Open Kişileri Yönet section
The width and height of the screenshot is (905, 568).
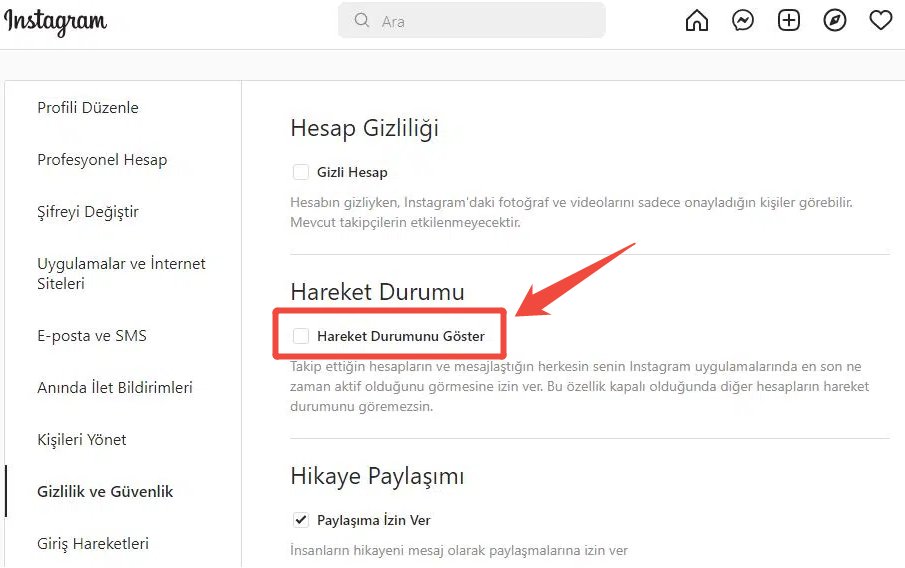81,440
